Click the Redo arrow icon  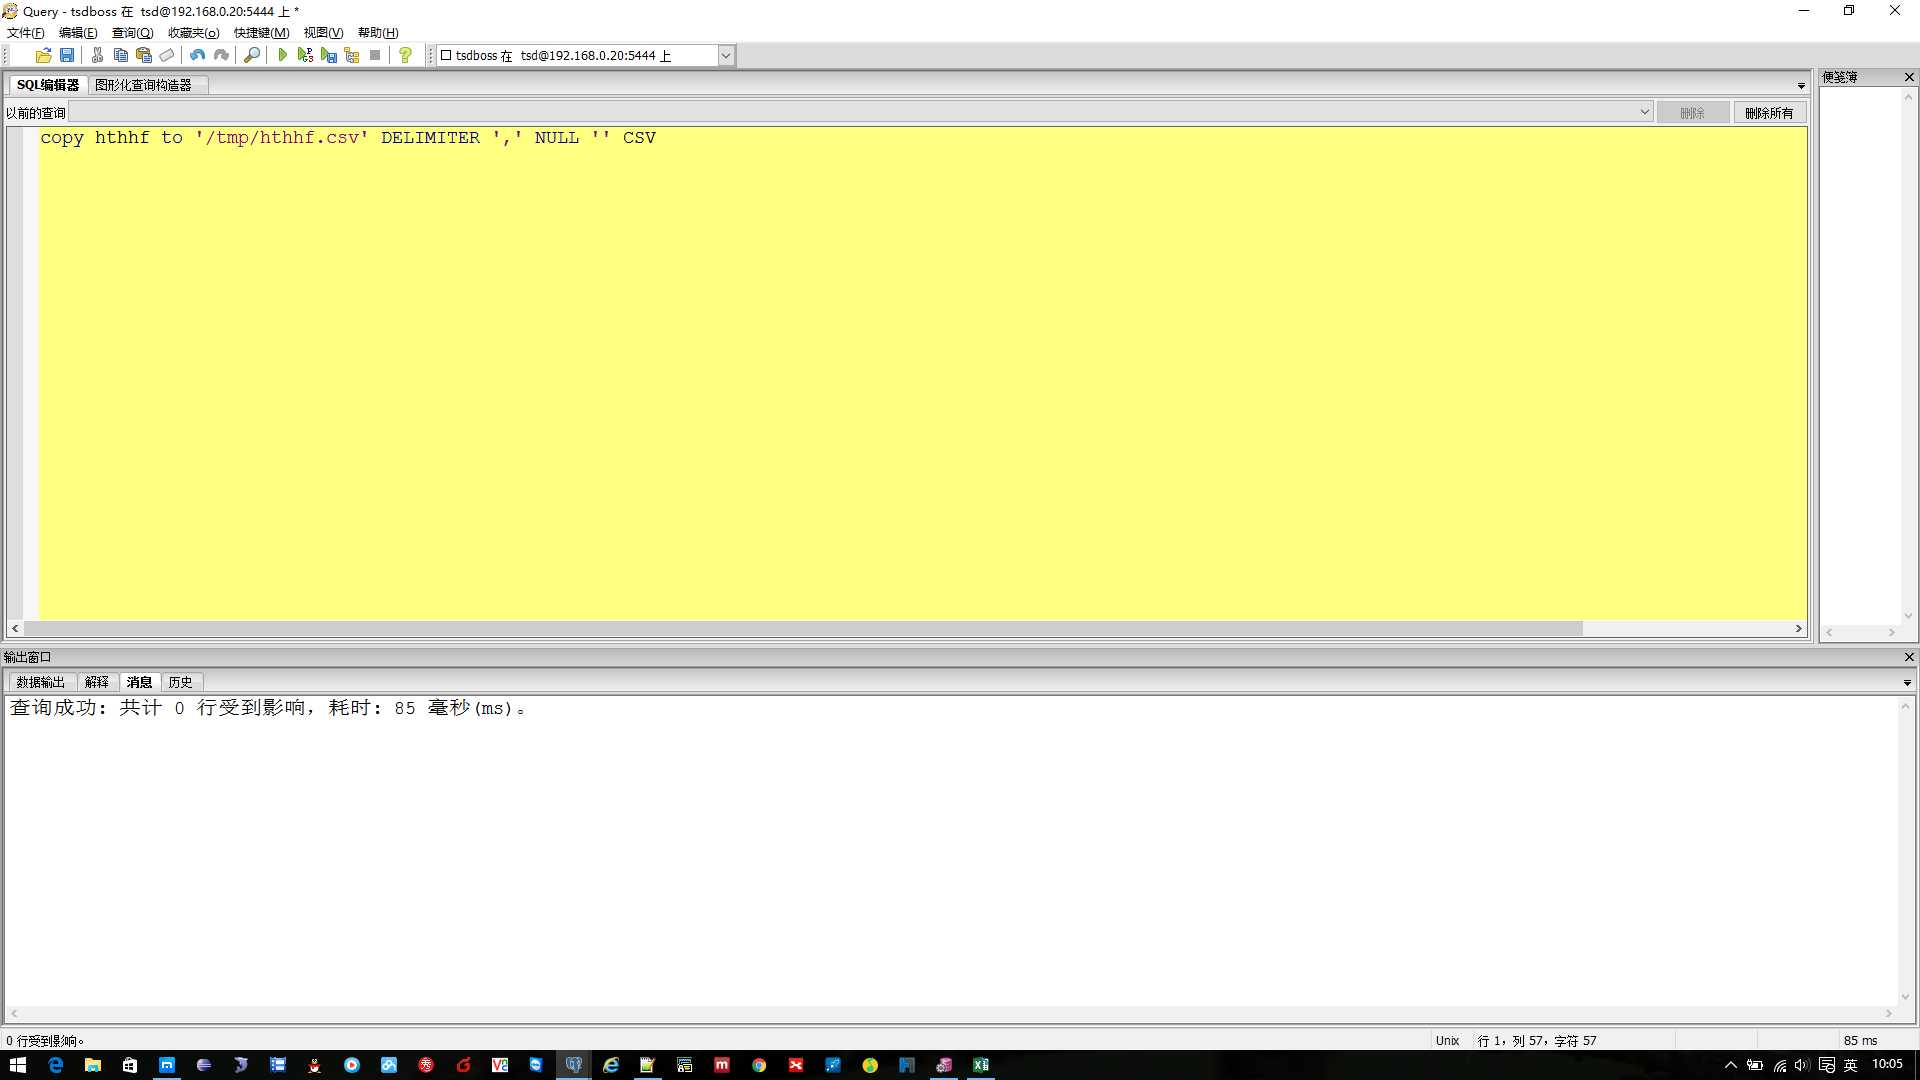tap(221, 56)
